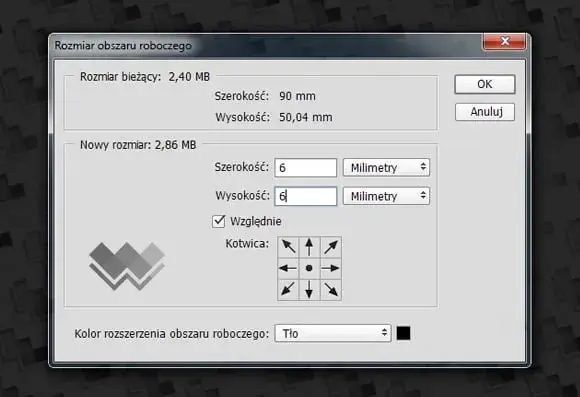This screenshot has width=580, height=397.
Task: Open Wysokość units dropdown (Milimetry)
Action: coord(386,196)
